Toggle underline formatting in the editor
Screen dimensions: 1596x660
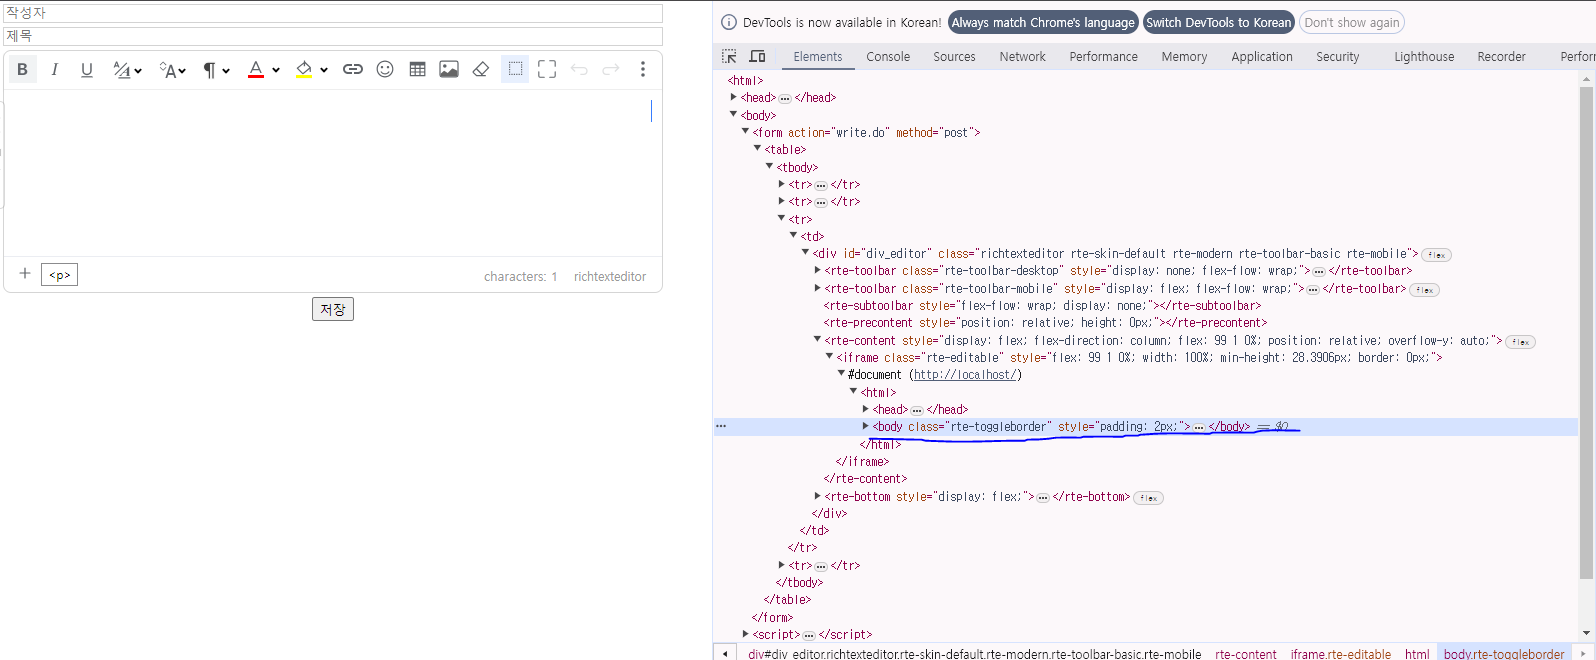coord(87,70)
